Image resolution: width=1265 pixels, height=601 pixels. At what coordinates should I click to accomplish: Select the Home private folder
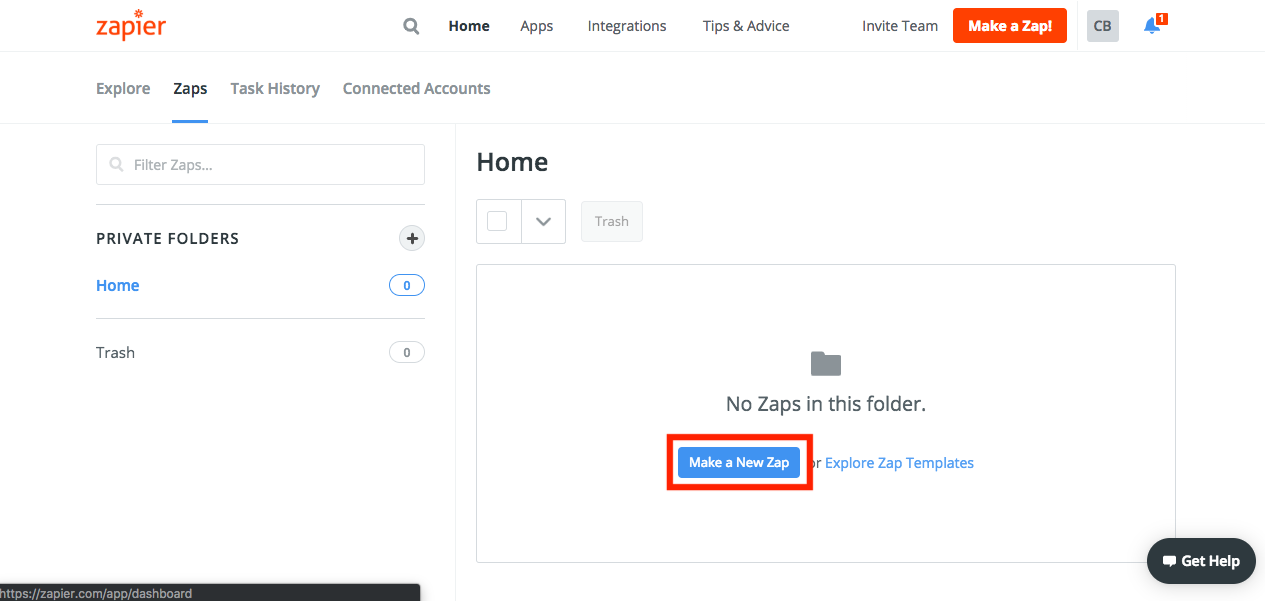pyautogui.click(x=118, y=286)
